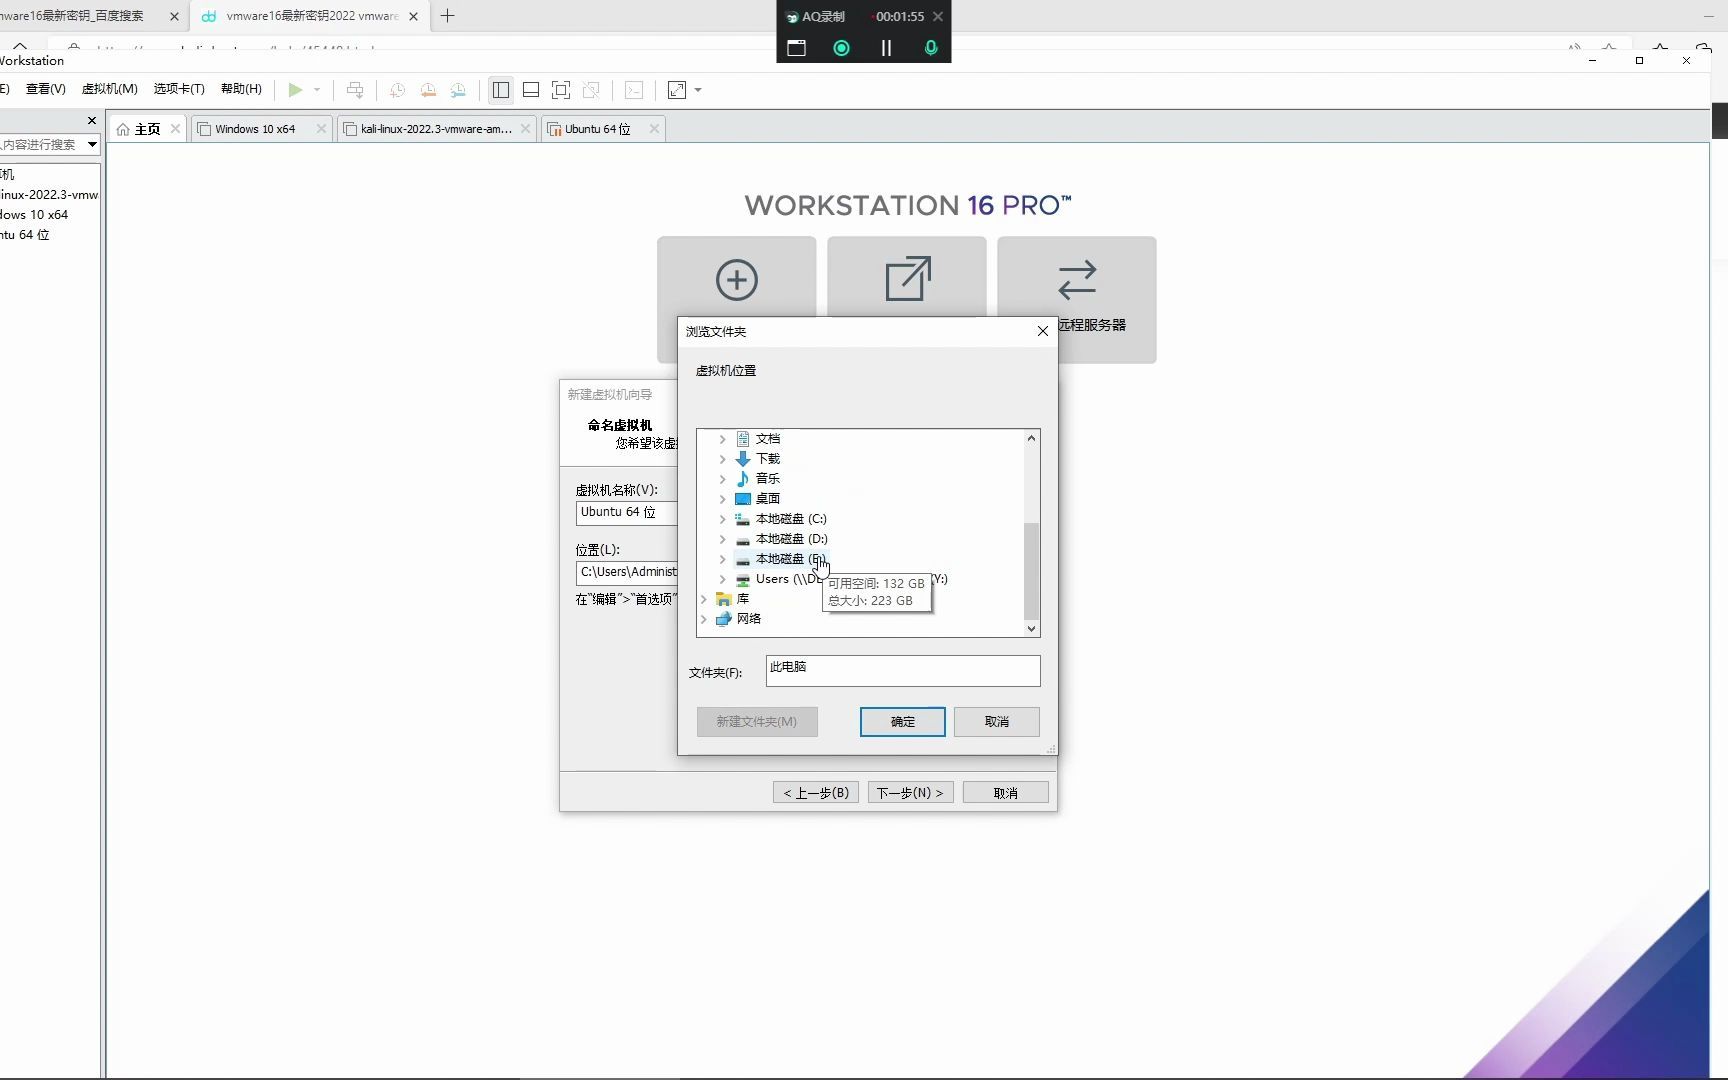Viewport: 1728px width, 1080px height.
Task: Close the Ubuntu 64 位 tab
Action: tap(654, 128)
